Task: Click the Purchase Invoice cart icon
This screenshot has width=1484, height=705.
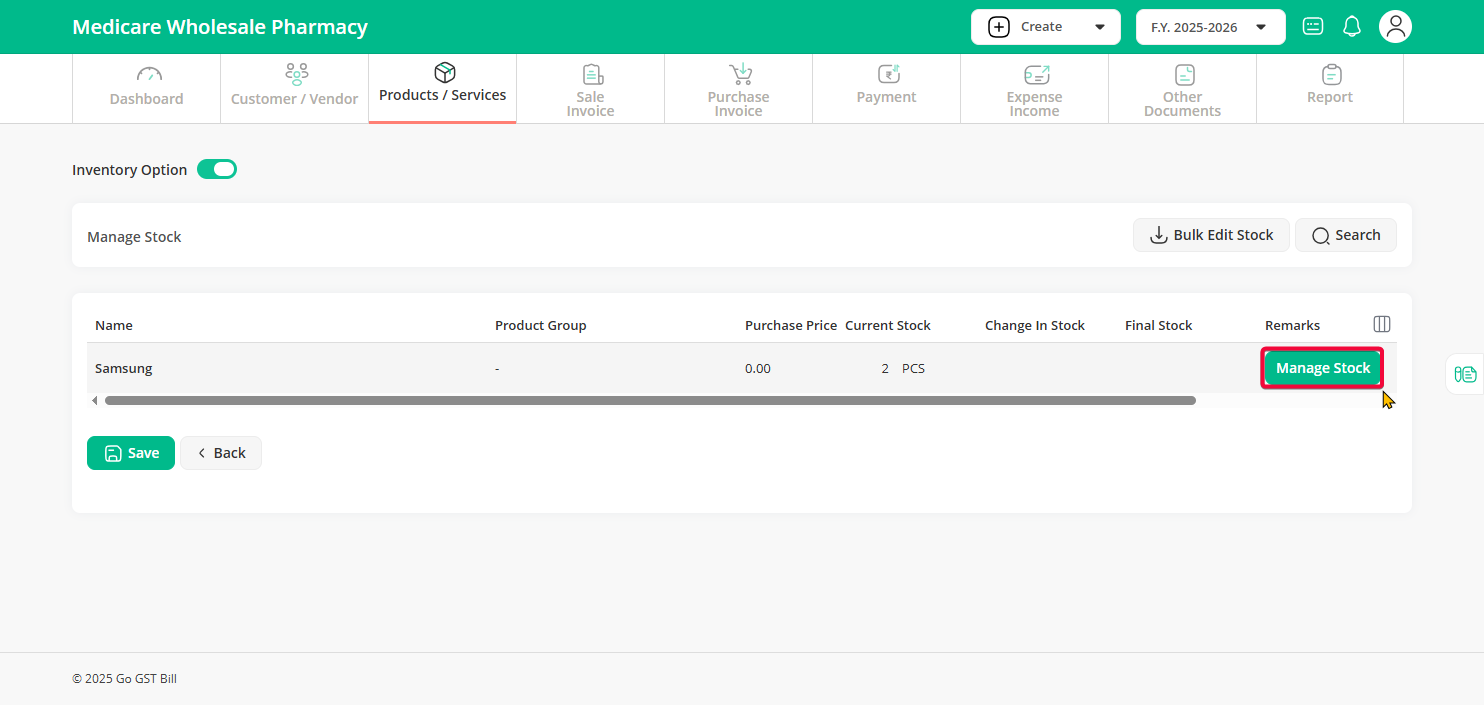Action: click(x=740, y=74)
